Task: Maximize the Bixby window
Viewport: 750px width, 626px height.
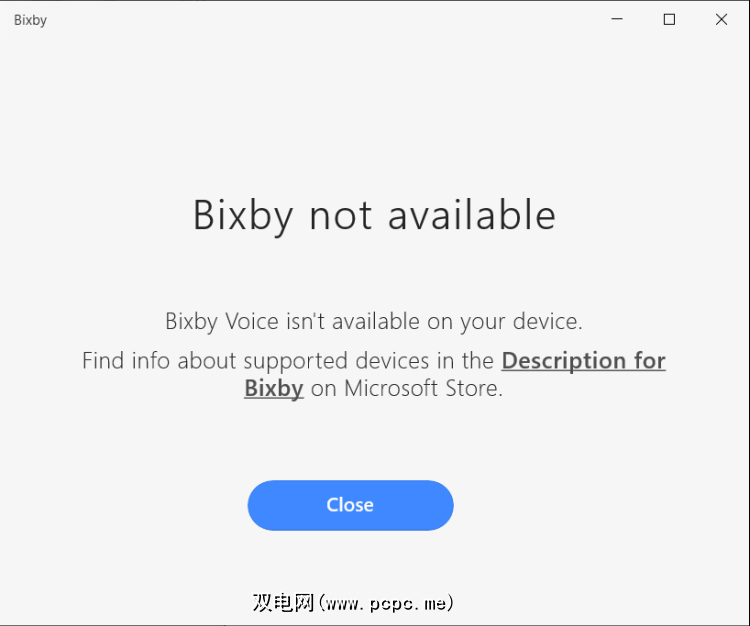Action: click(669, 19)
